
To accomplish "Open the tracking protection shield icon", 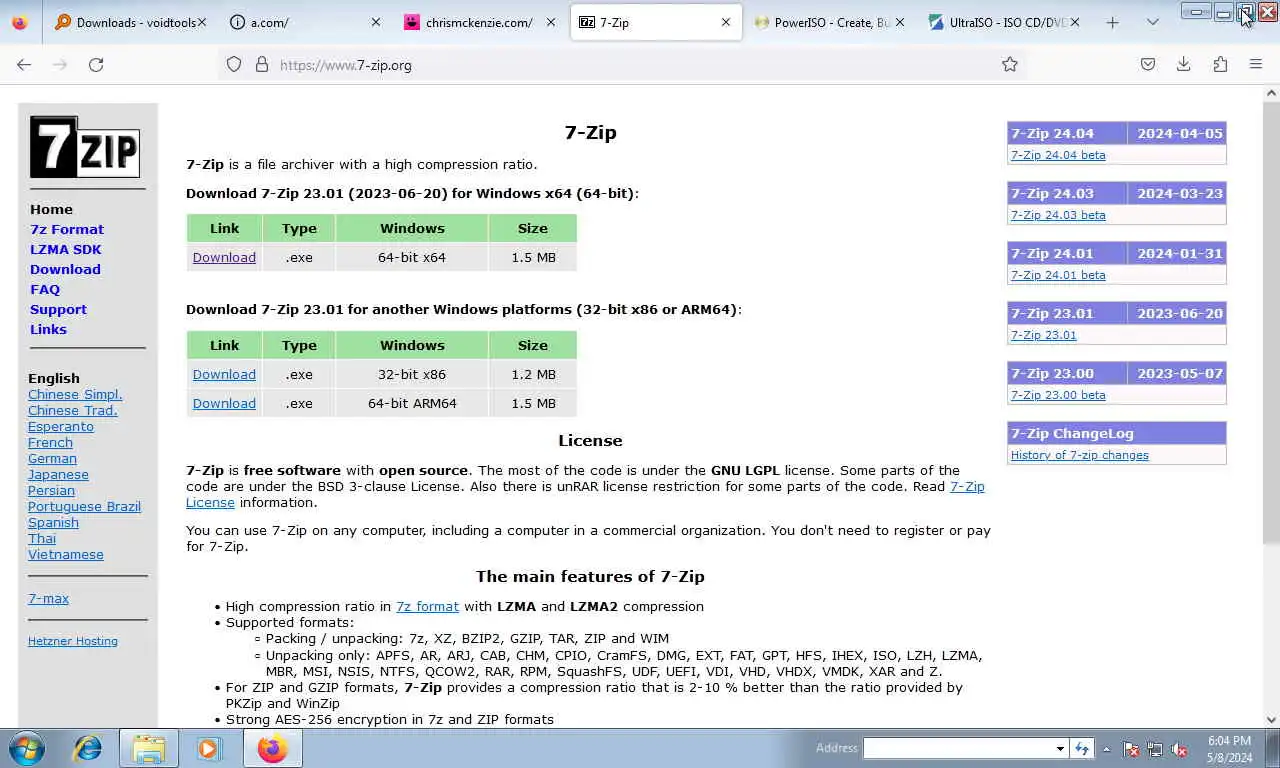I will 234,64.
